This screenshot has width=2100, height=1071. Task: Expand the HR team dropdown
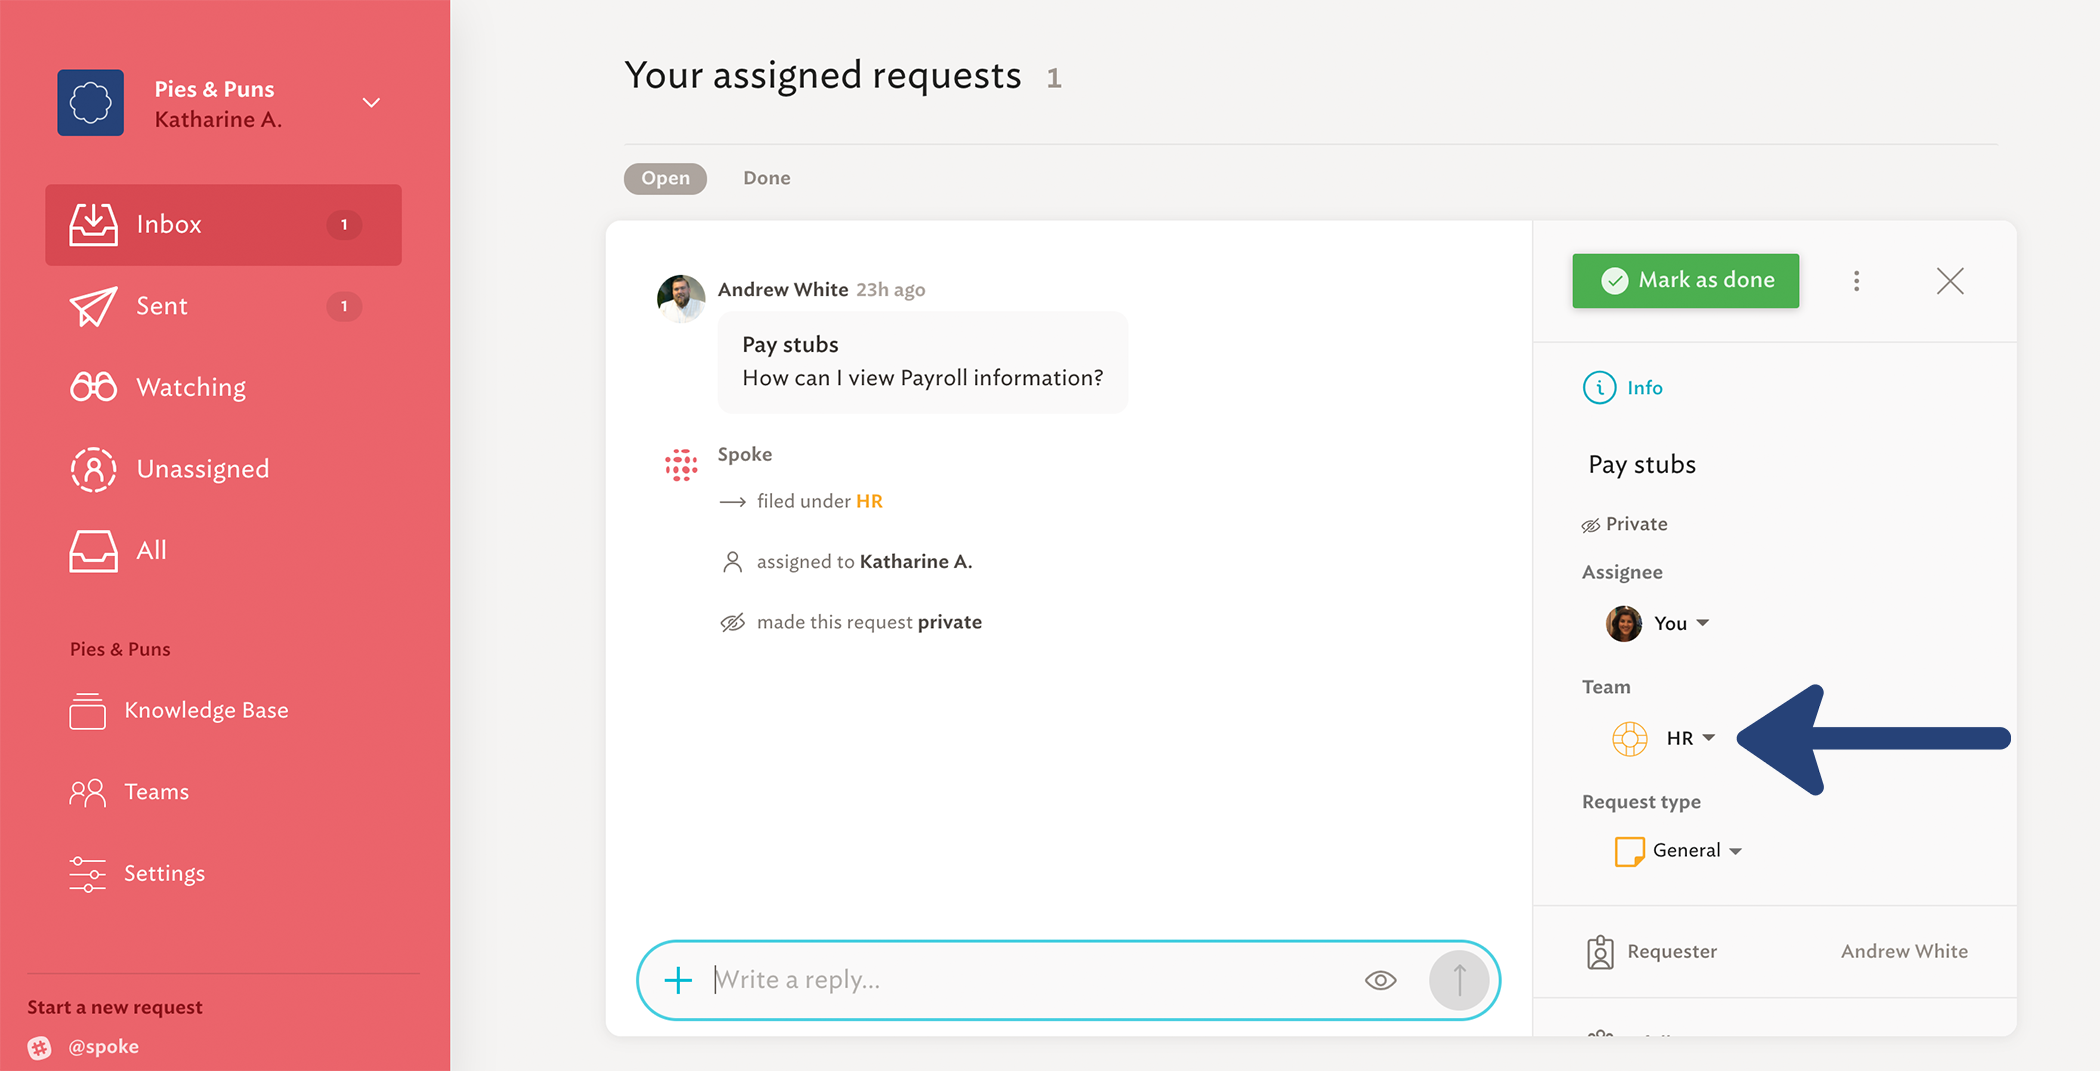(1664, 738)
